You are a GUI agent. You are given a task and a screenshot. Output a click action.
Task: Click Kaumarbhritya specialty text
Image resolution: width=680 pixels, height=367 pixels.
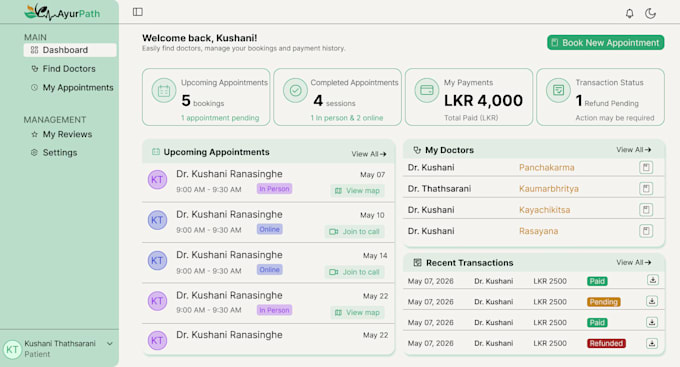[549, 189]
